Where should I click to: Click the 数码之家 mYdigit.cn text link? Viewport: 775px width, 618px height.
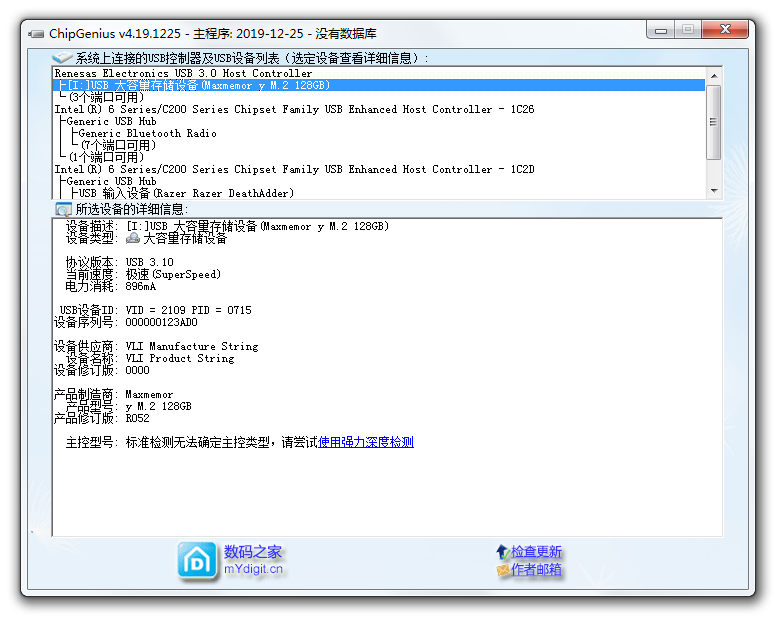tap(253, 561)
